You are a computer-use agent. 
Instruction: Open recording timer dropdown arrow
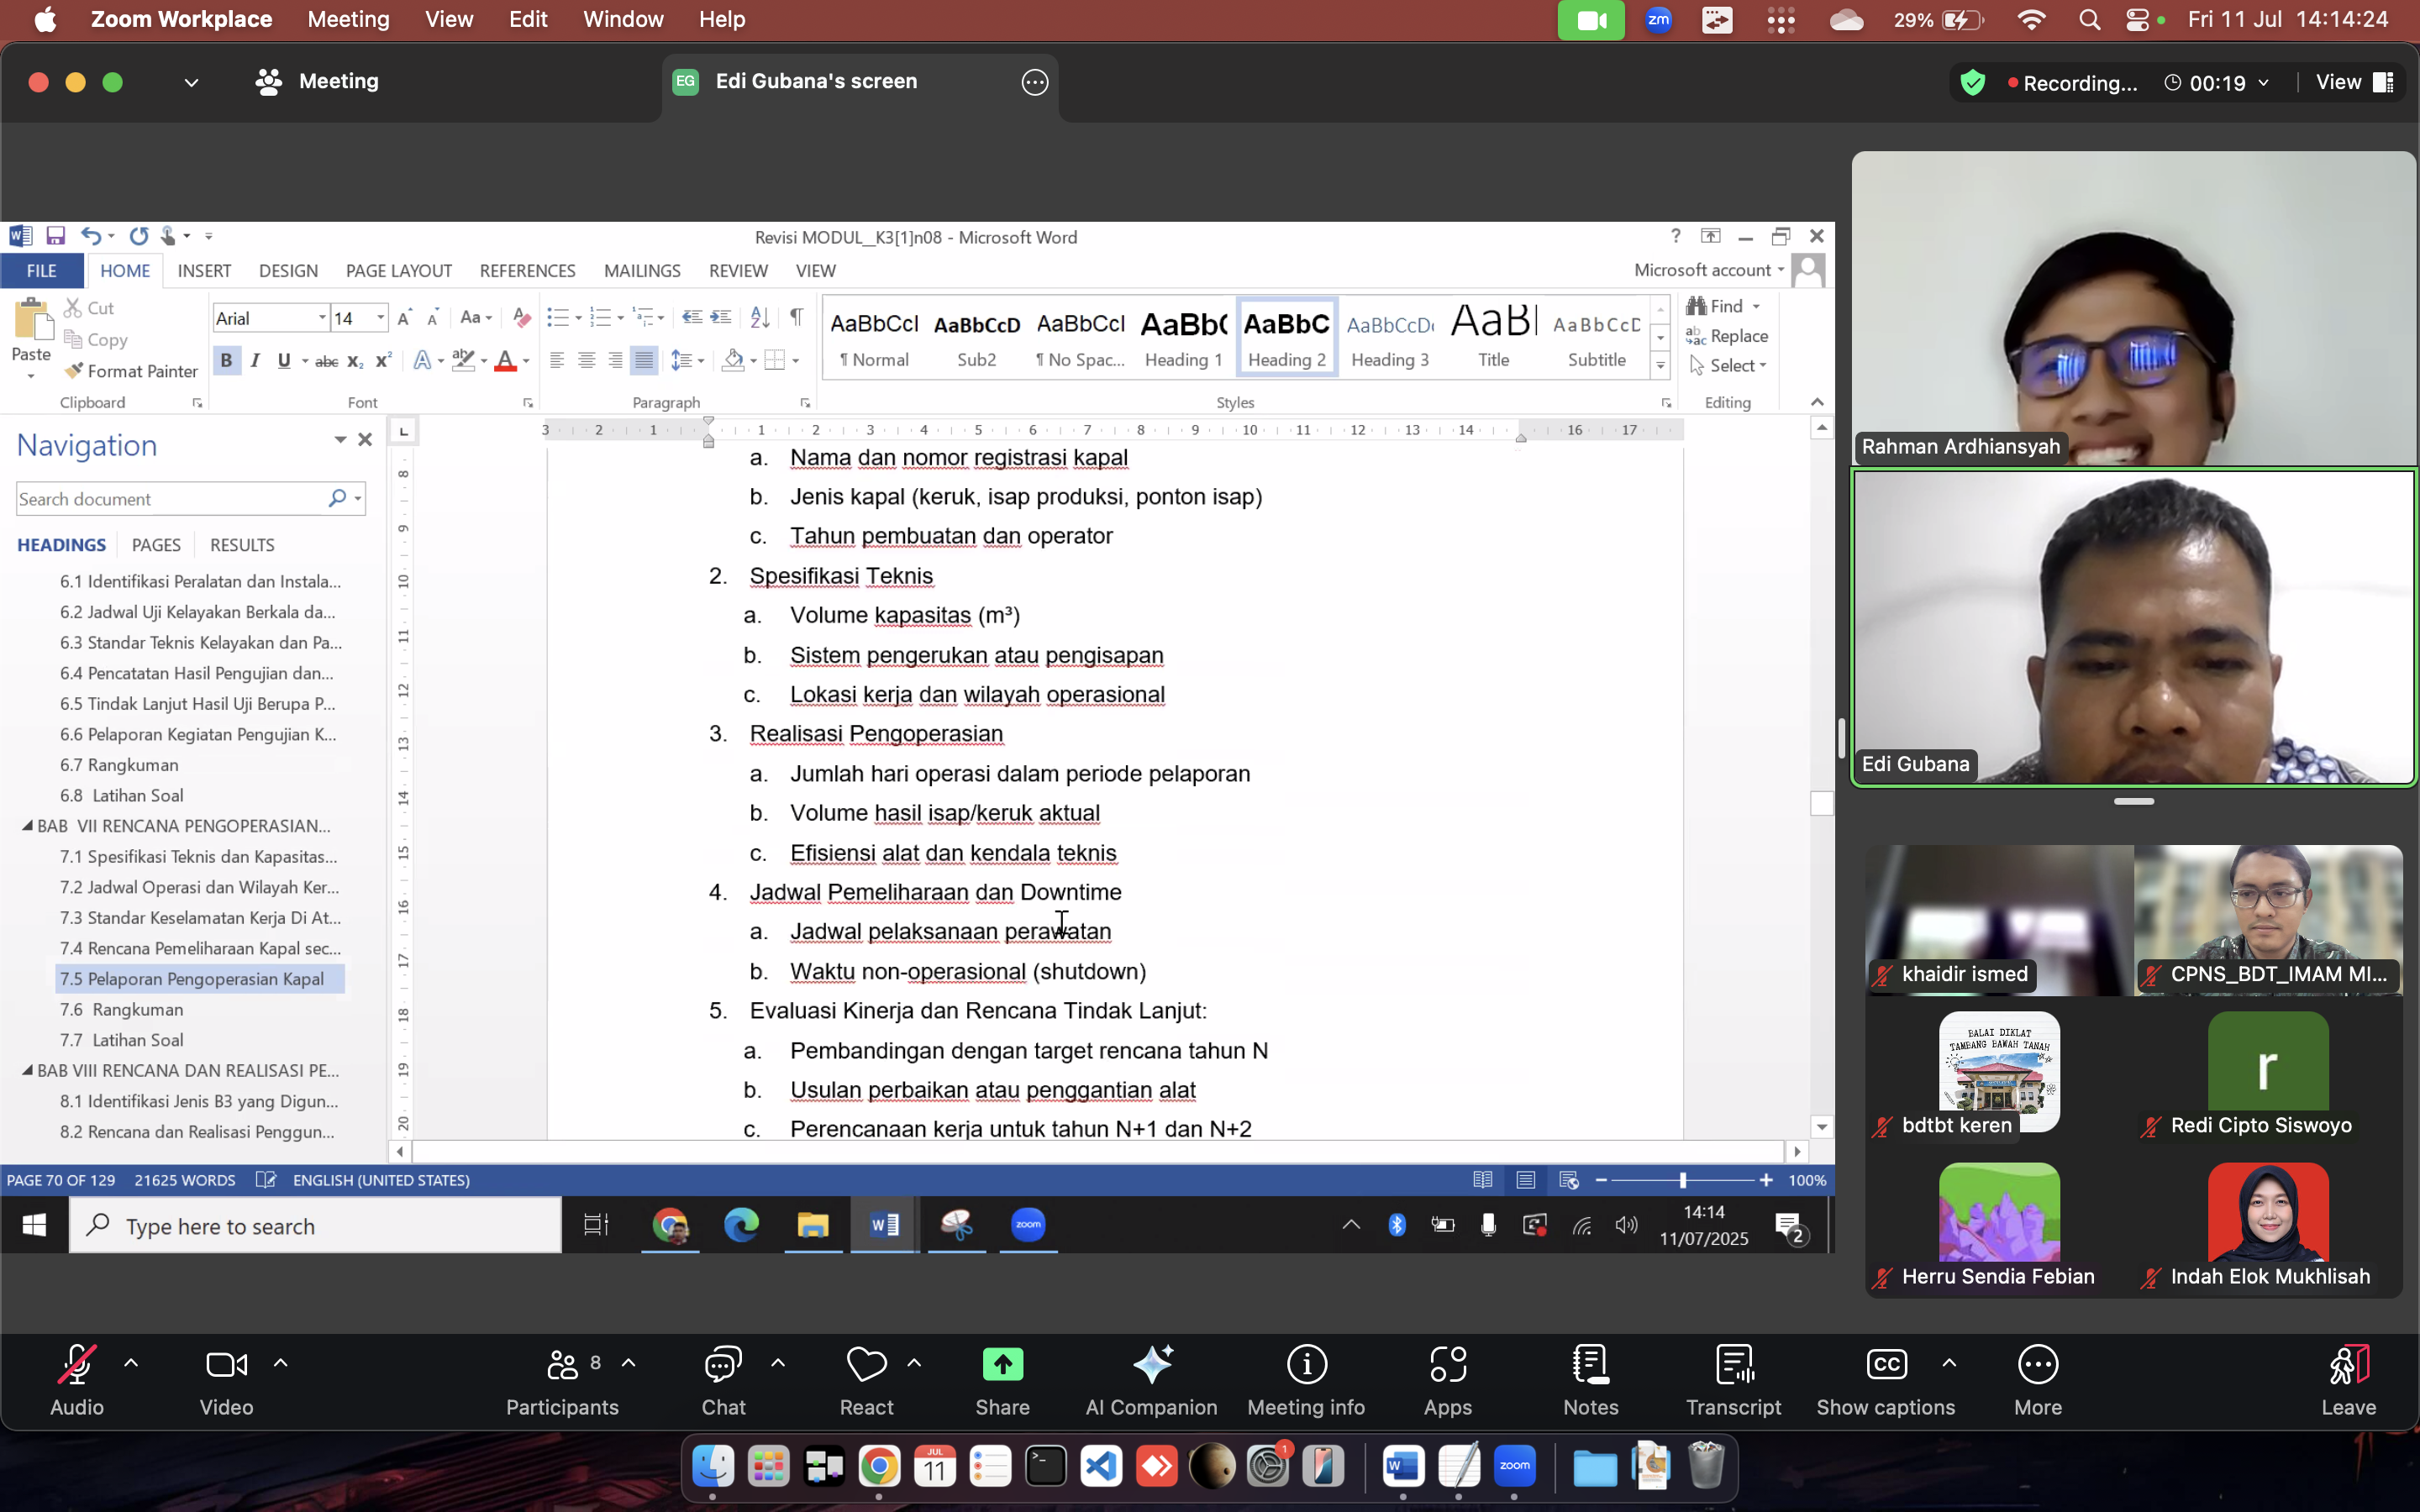2264,83
